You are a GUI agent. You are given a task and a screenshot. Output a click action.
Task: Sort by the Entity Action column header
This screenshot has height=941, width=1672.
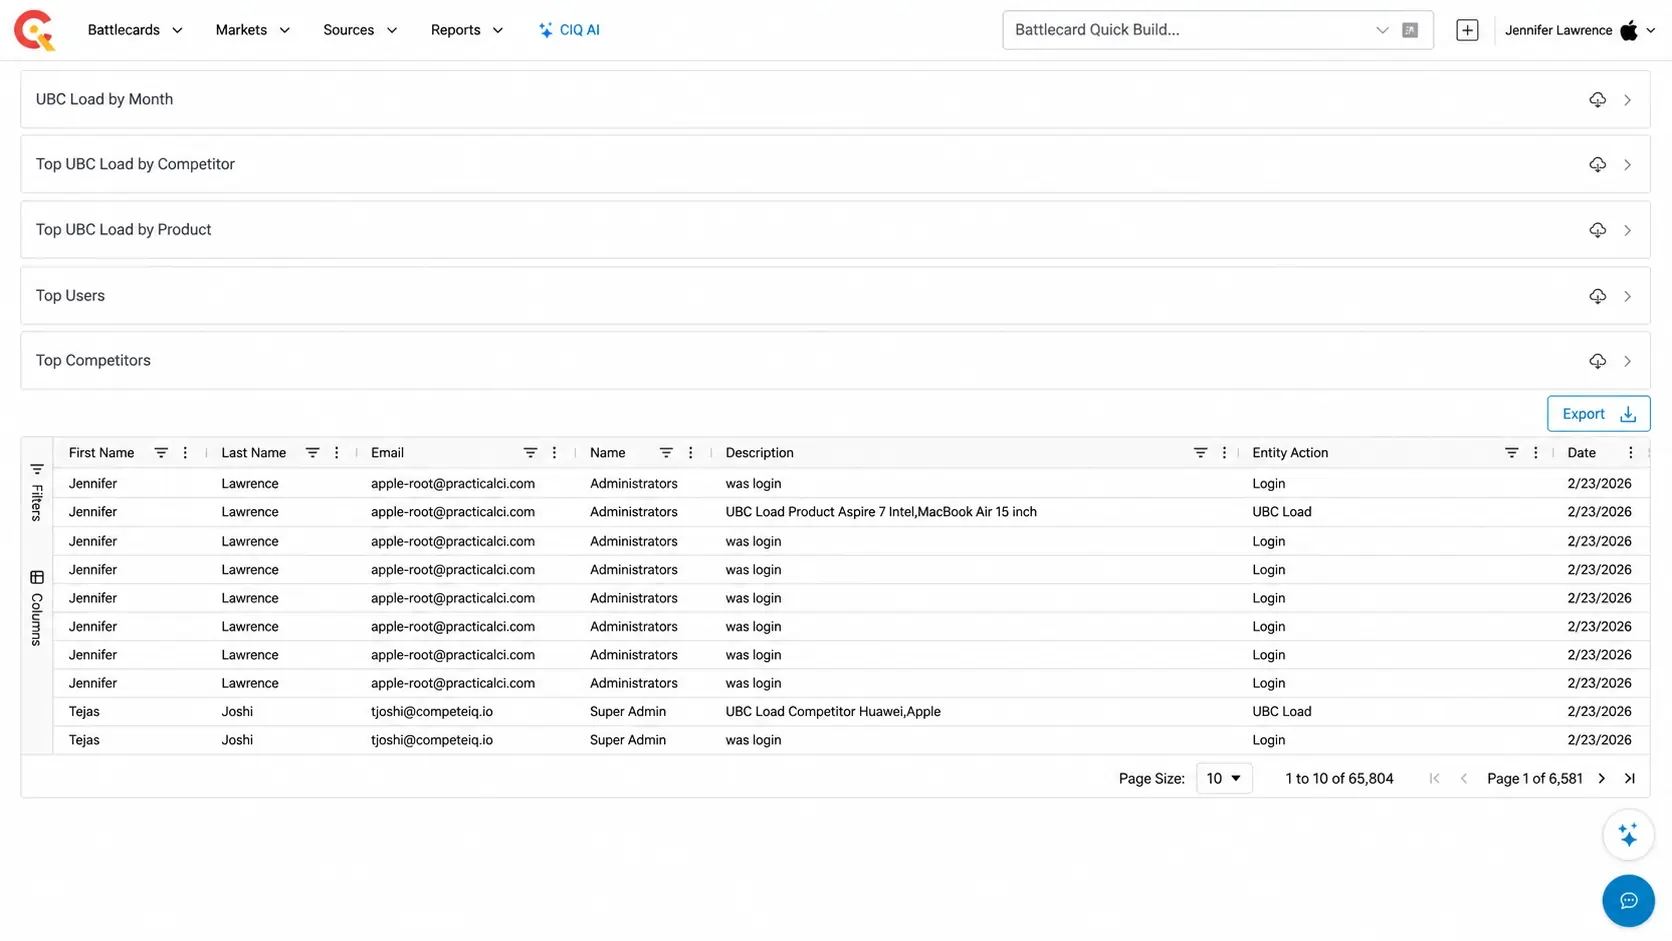click(x=1290, y=453)
